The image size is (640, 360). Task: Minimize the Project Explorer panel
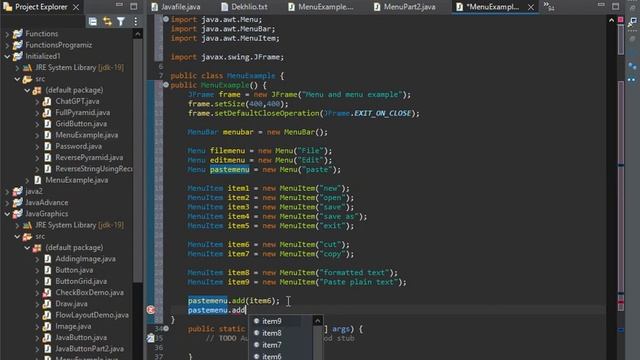(x=119, y=5)
